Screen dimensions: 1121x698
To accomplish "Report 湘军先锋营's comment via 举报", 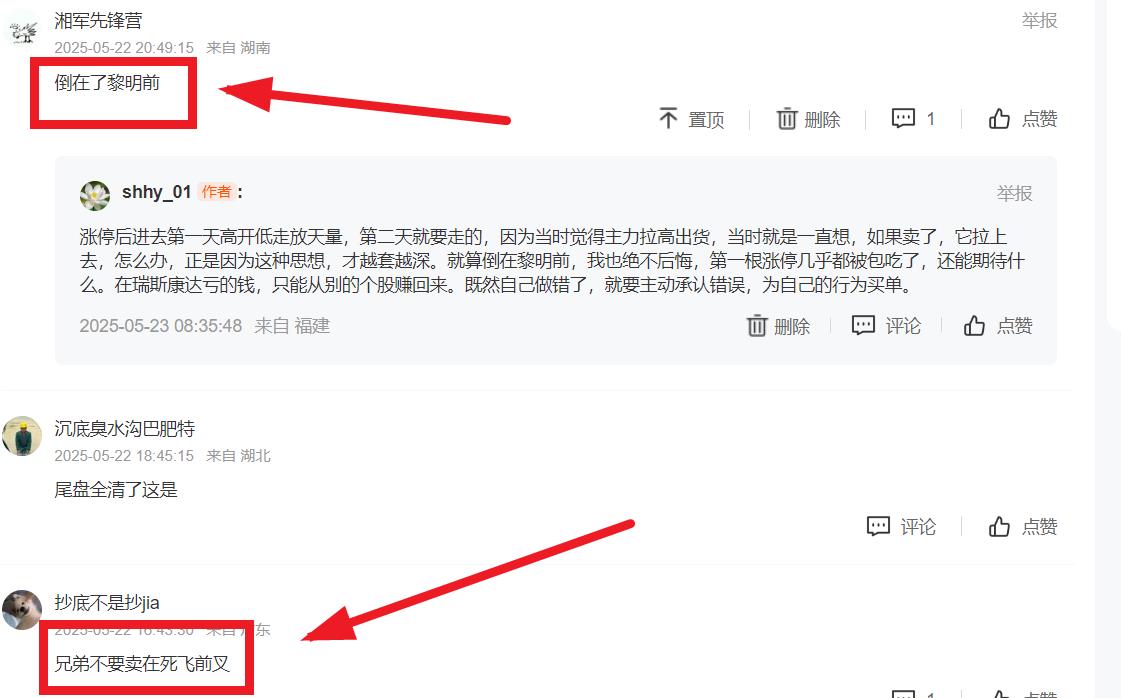I will tap(1039, 21).
